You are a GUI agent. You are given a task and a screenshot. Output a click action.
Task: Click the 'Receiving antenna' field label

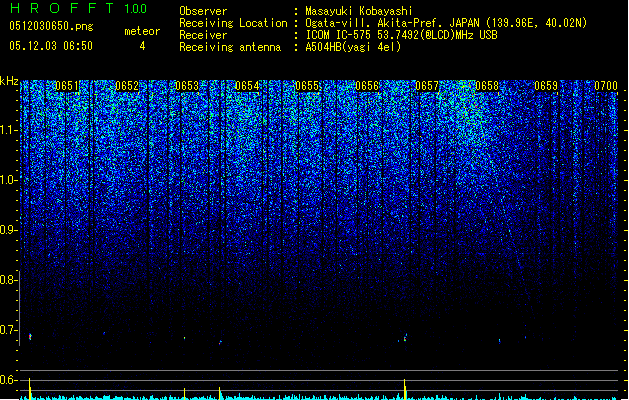[230, 47]
